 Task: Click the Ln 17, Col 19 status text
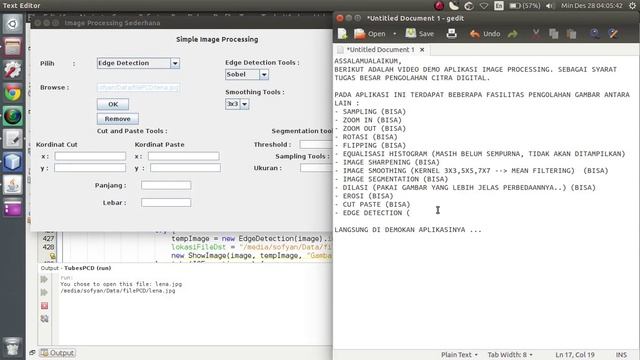tap(575, 355)
